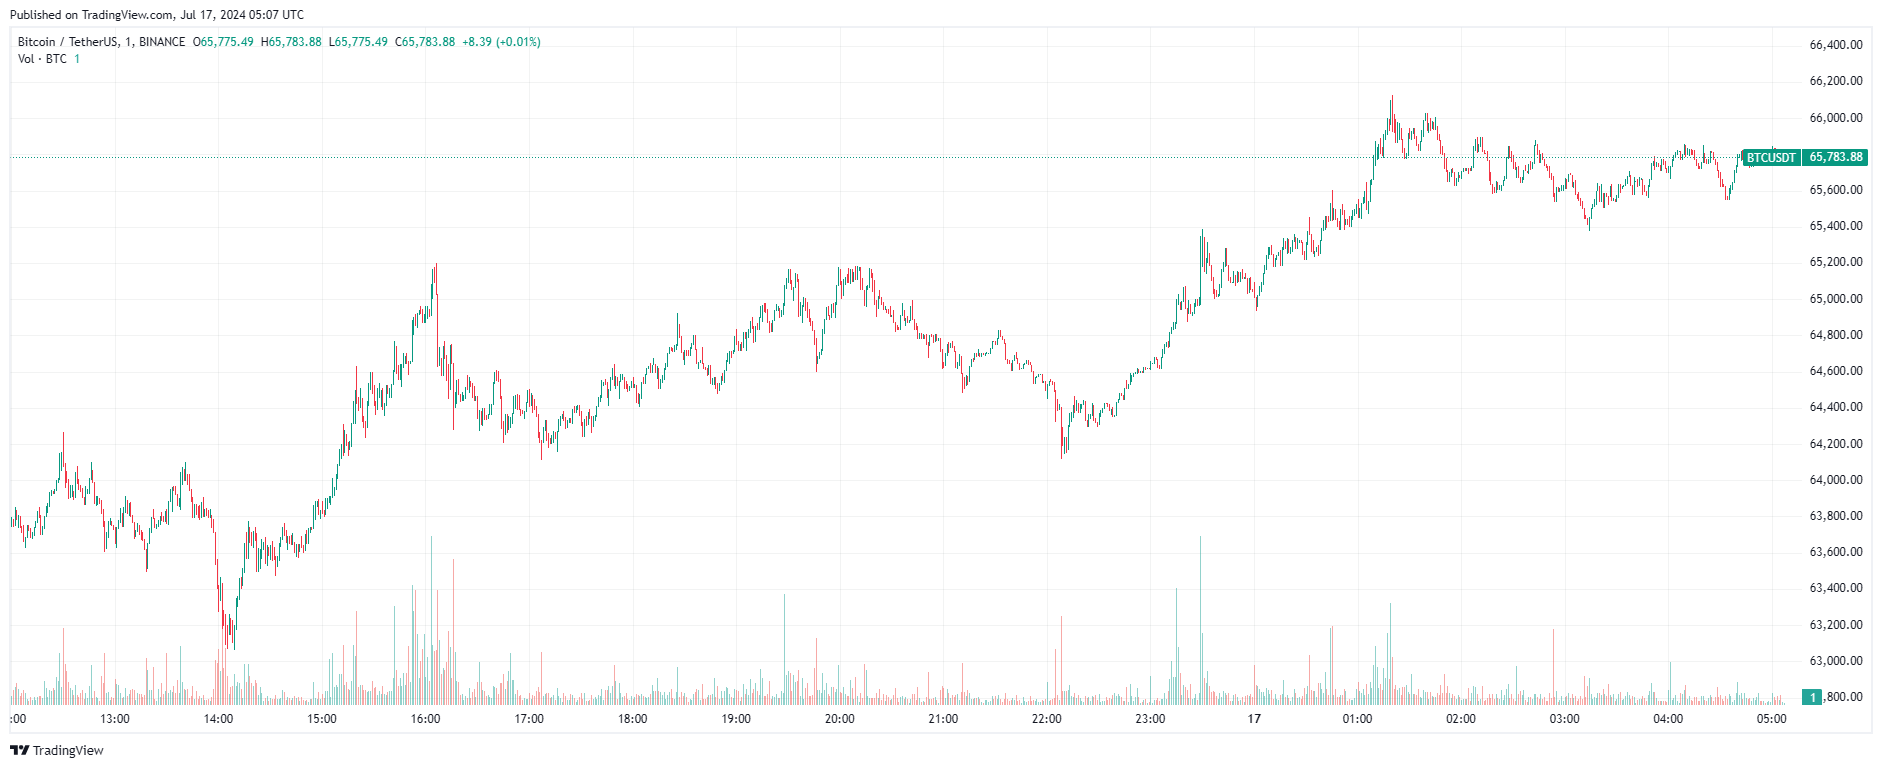
Task: Click the 21:00 time axis label
Action: (943, 719)
